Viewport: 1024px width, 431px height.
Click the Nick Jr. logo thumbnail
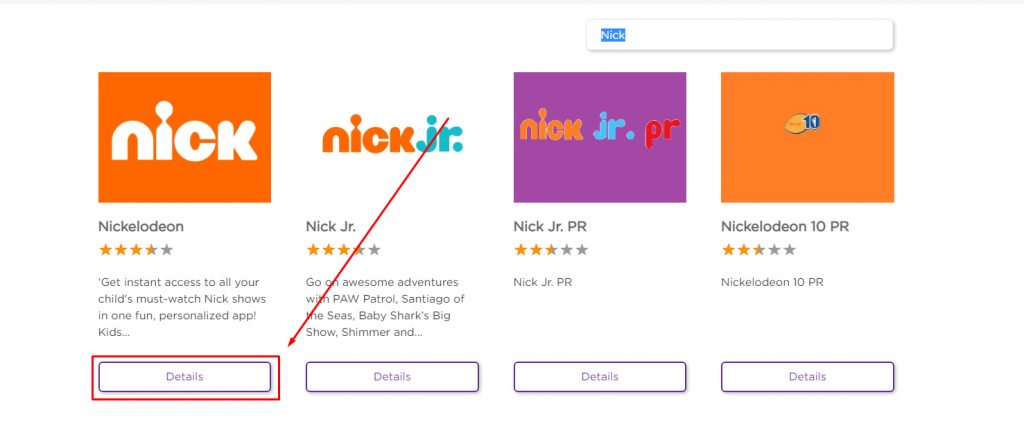tap(392, 137)
